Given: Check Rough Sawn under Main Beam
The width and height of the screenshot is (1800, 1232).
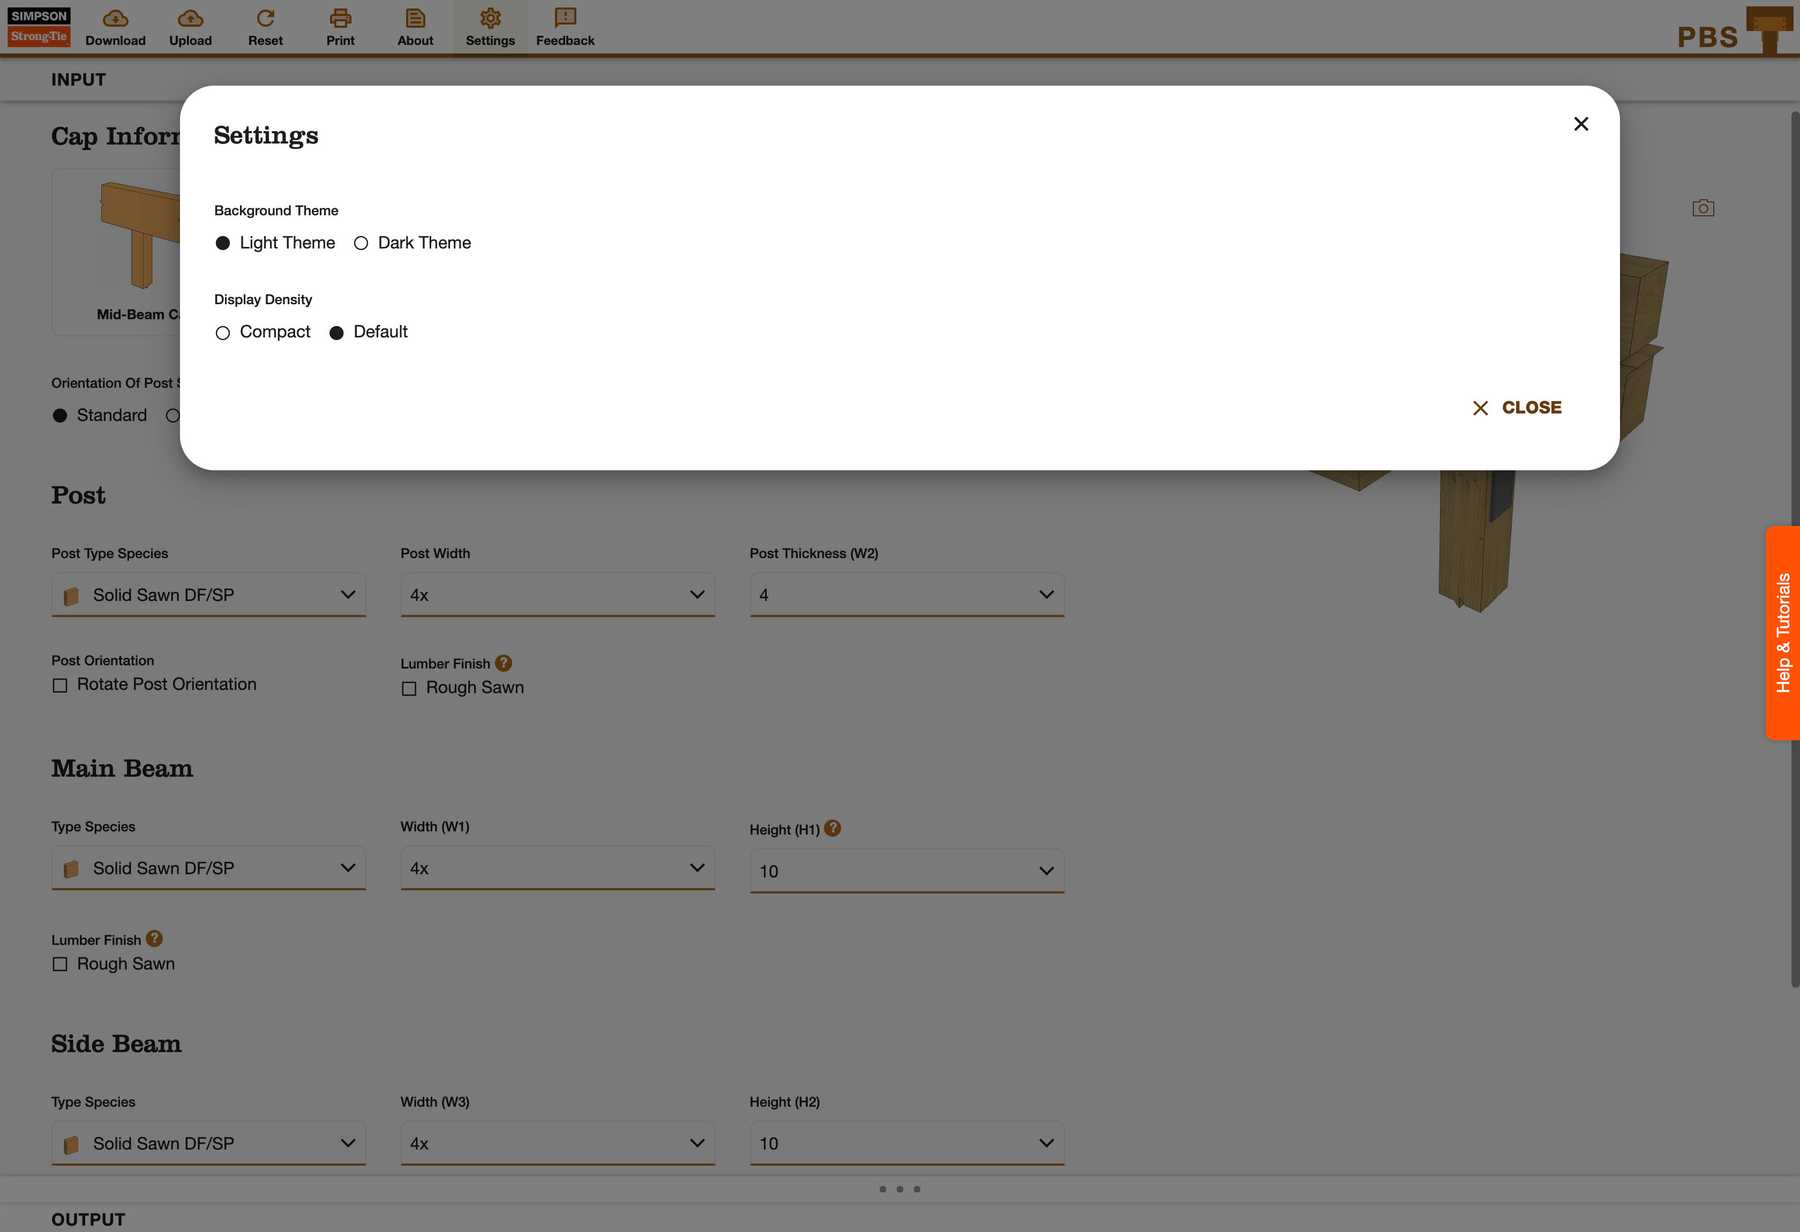Looking at the screenshot, I should pyautogui.click(x=60, y=965).
